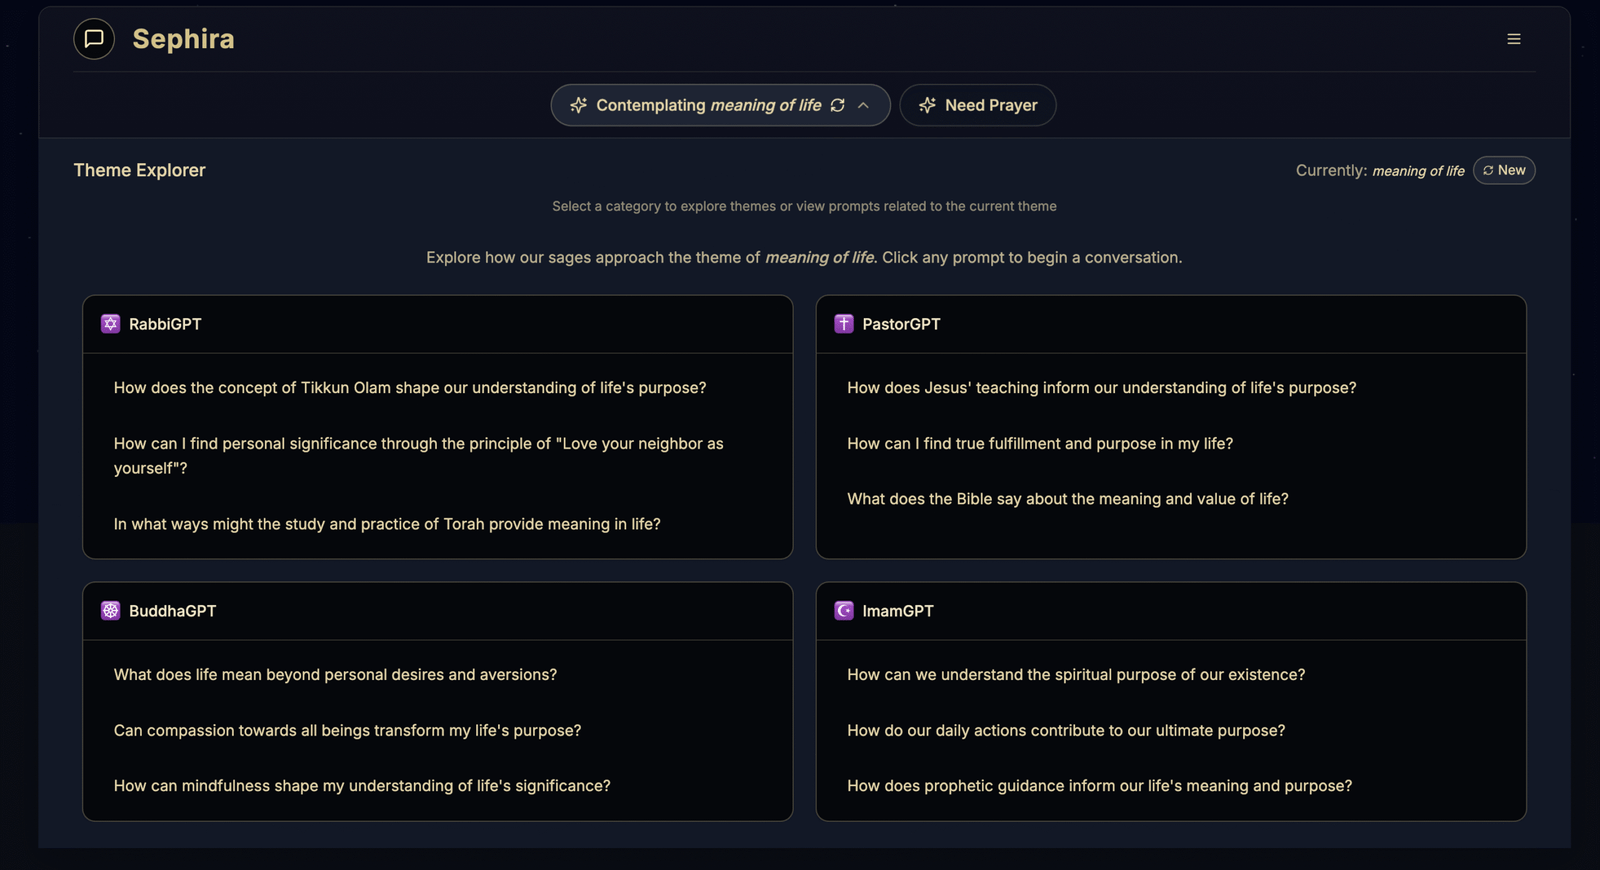Click the Sephira chat bubble logo icon
Viewport: 1600px width, 870px height.
click(x=94, y=39)
